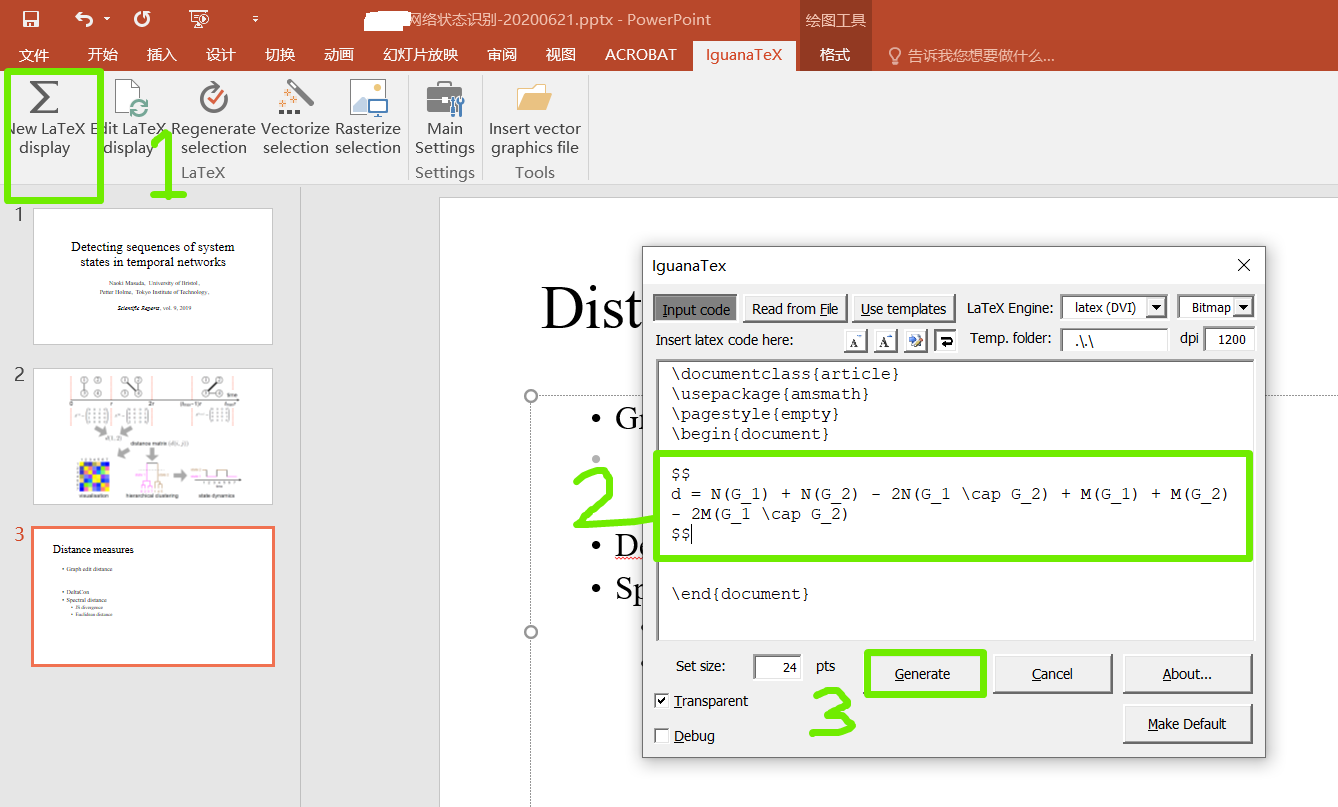Disable the Transparent option

tap(661, 700)
